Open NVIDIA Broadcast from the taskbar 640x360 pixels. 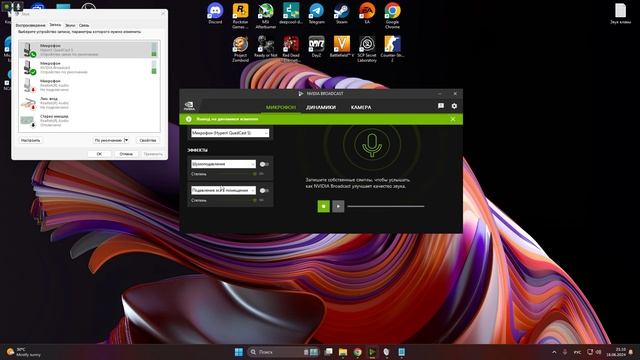pyautogui.click(x=372, y=352)
